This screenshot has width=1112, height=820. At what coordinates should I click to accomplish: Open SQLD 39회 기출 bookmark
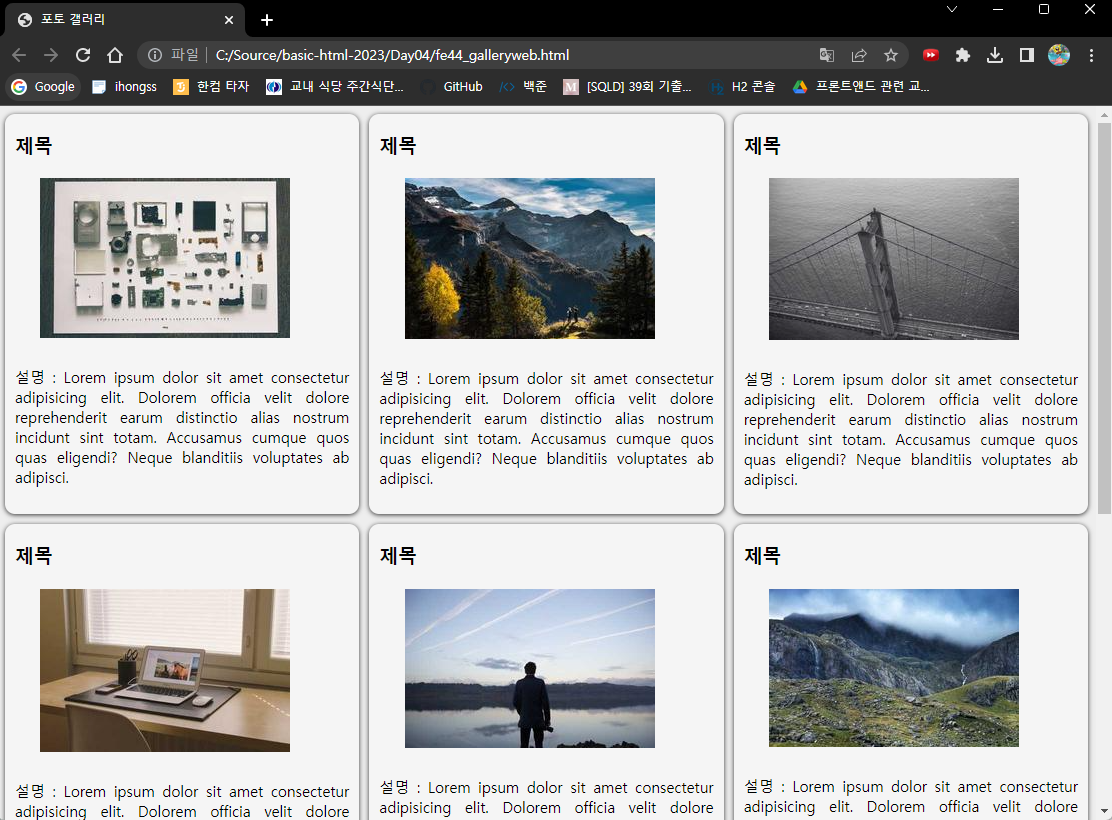pos(628,87)
